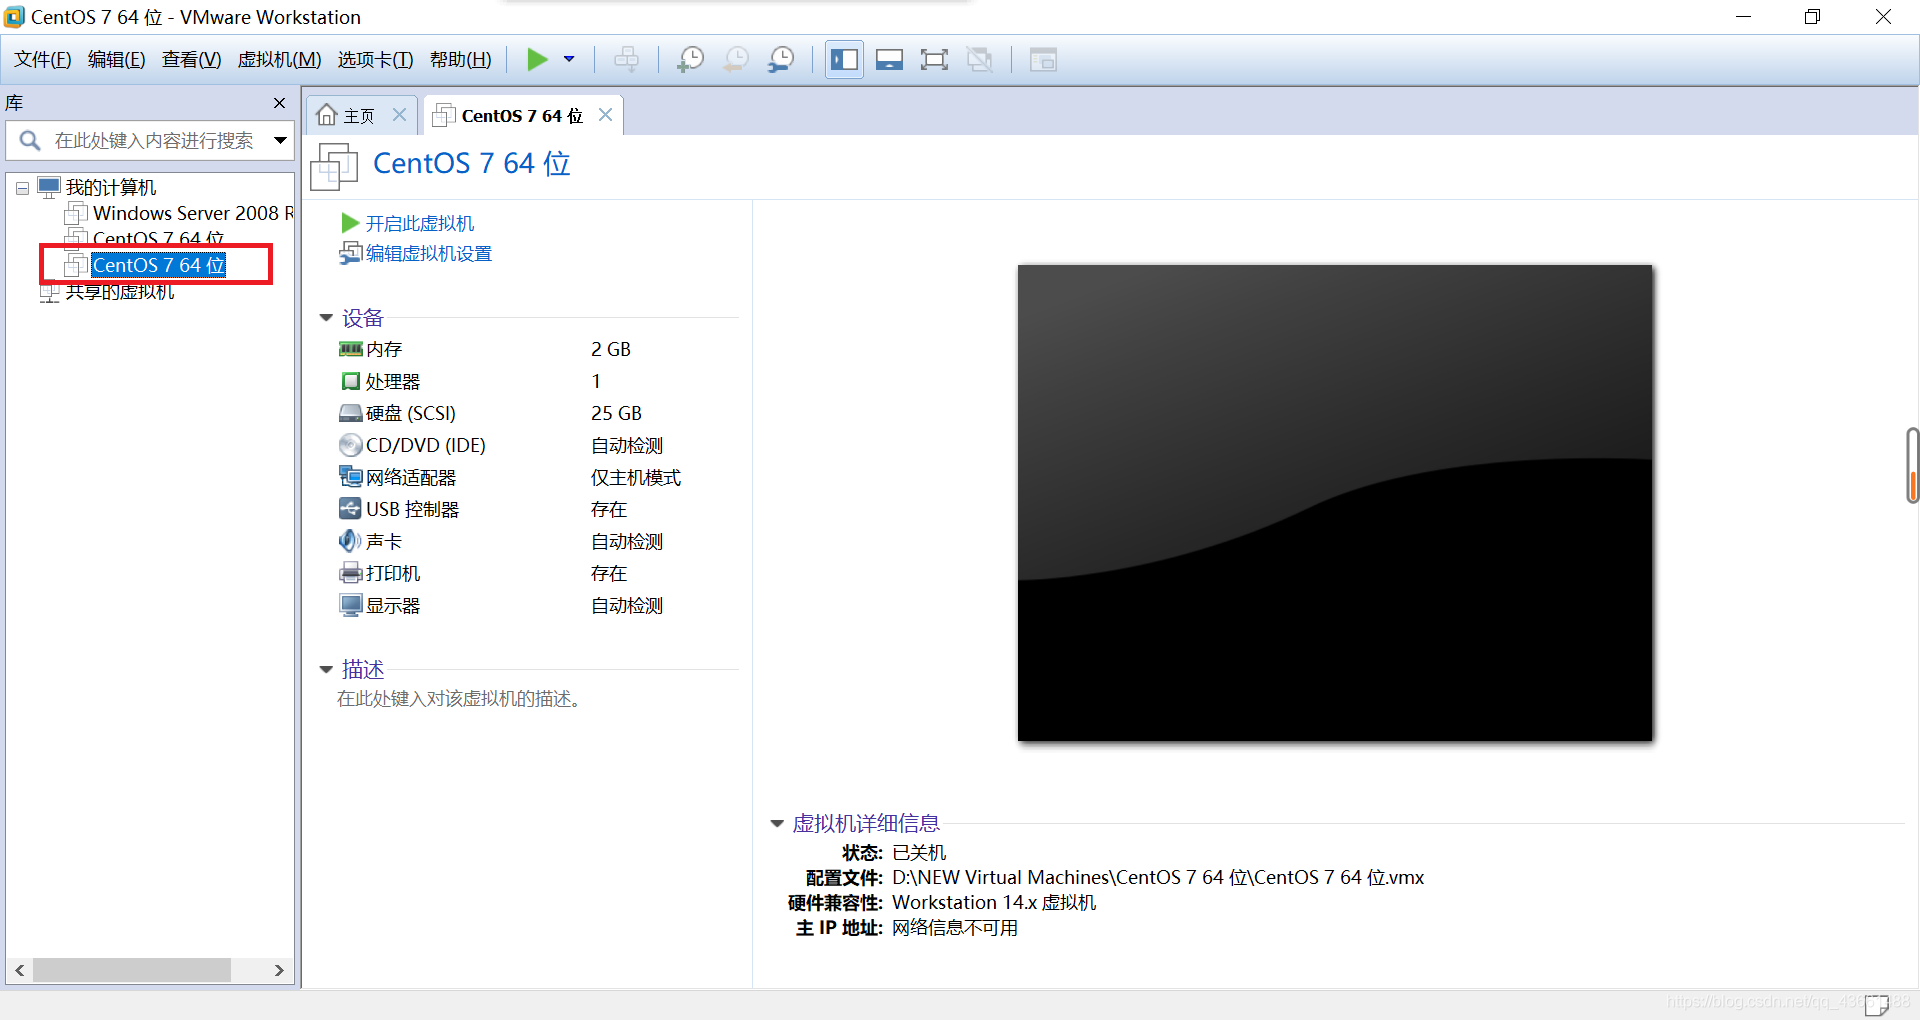Click the home icon on 主页 tab
The width and height of the screenshot is (1920, 1020).
pyautogui.click(x=327, y=115)
